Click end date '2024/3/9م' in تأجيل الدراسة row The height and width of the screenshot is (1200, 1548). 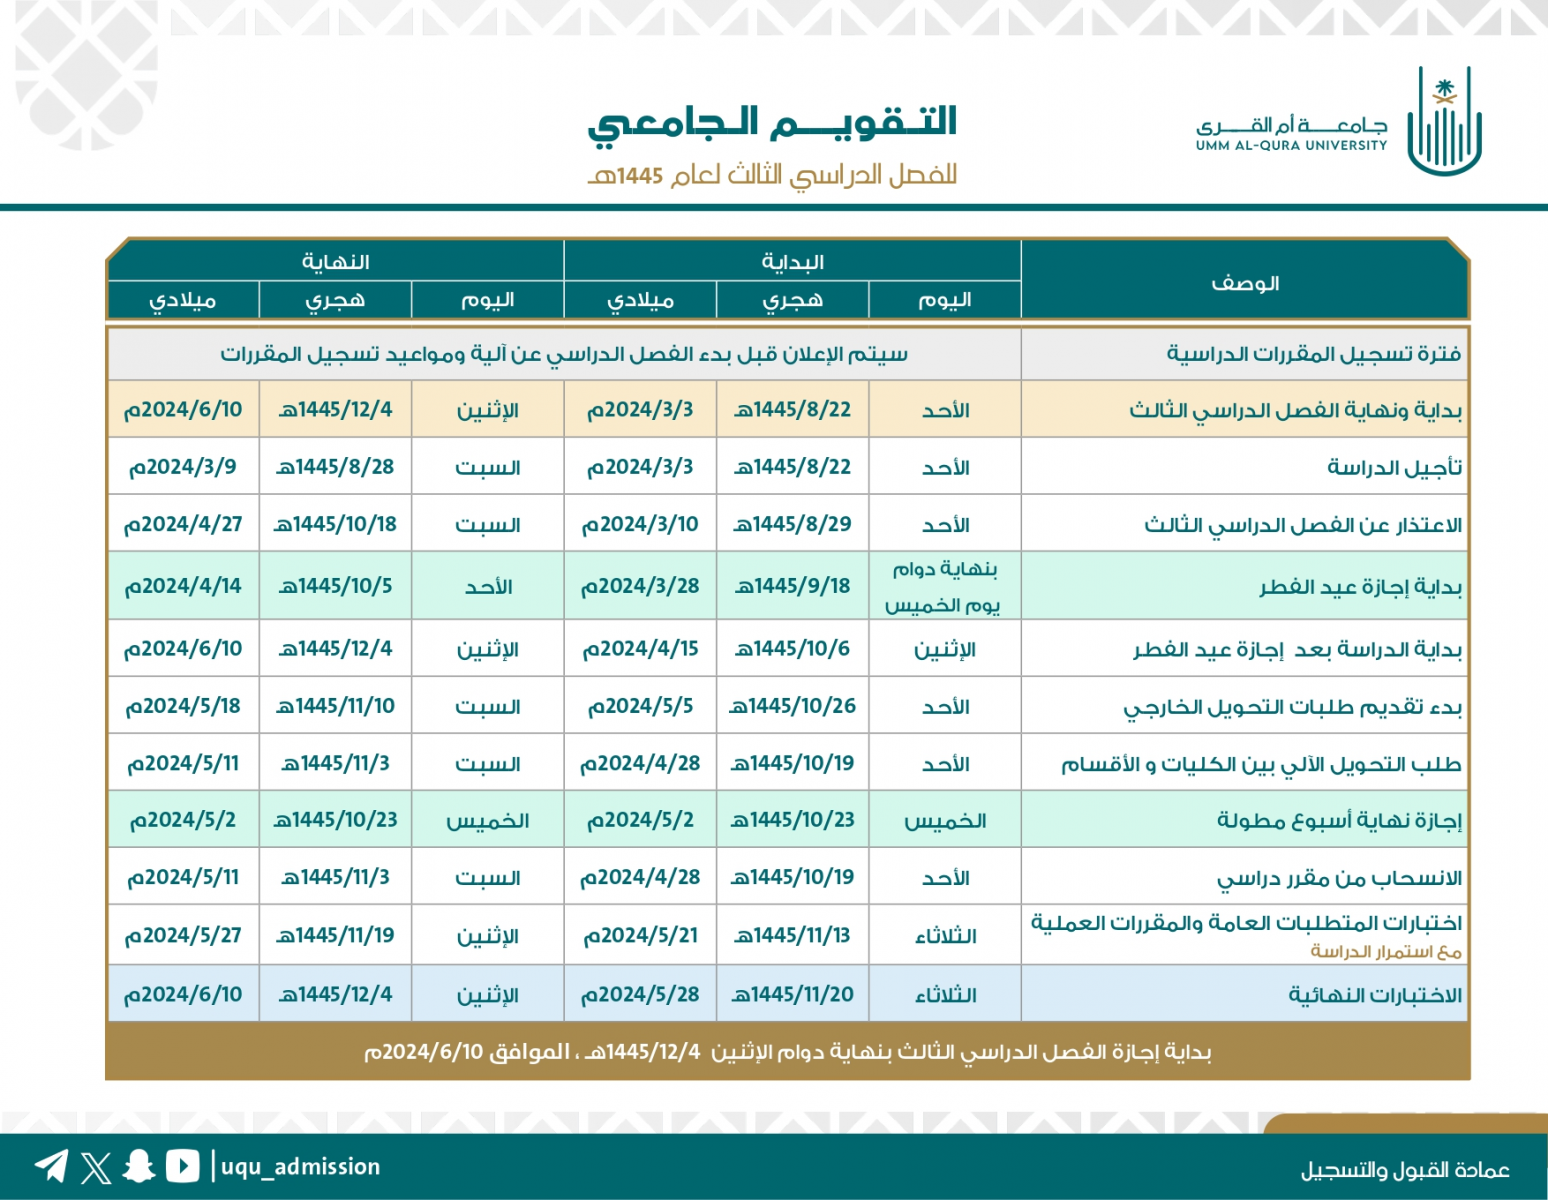183,467
